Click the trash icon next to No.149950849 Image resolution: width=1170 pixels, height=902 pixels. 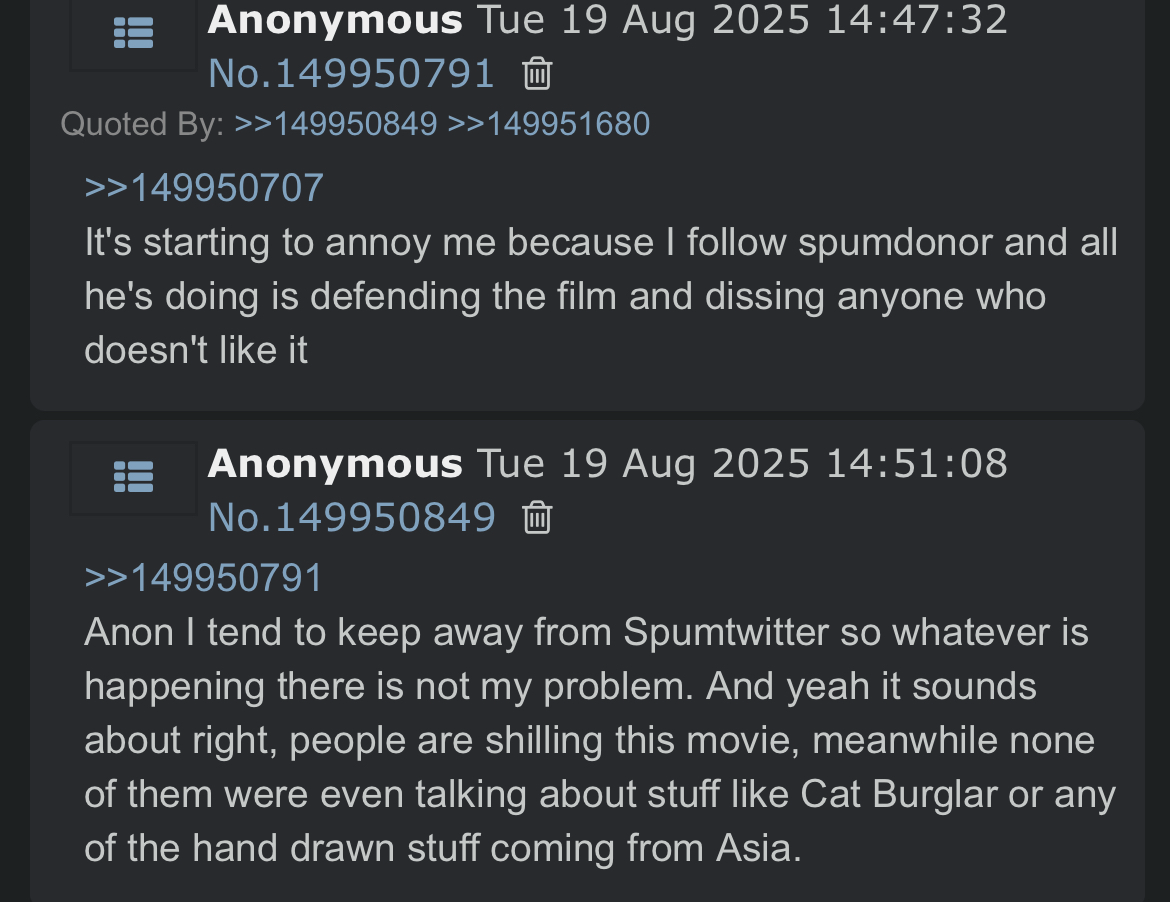pyautogui.click(x=537, y=517)
